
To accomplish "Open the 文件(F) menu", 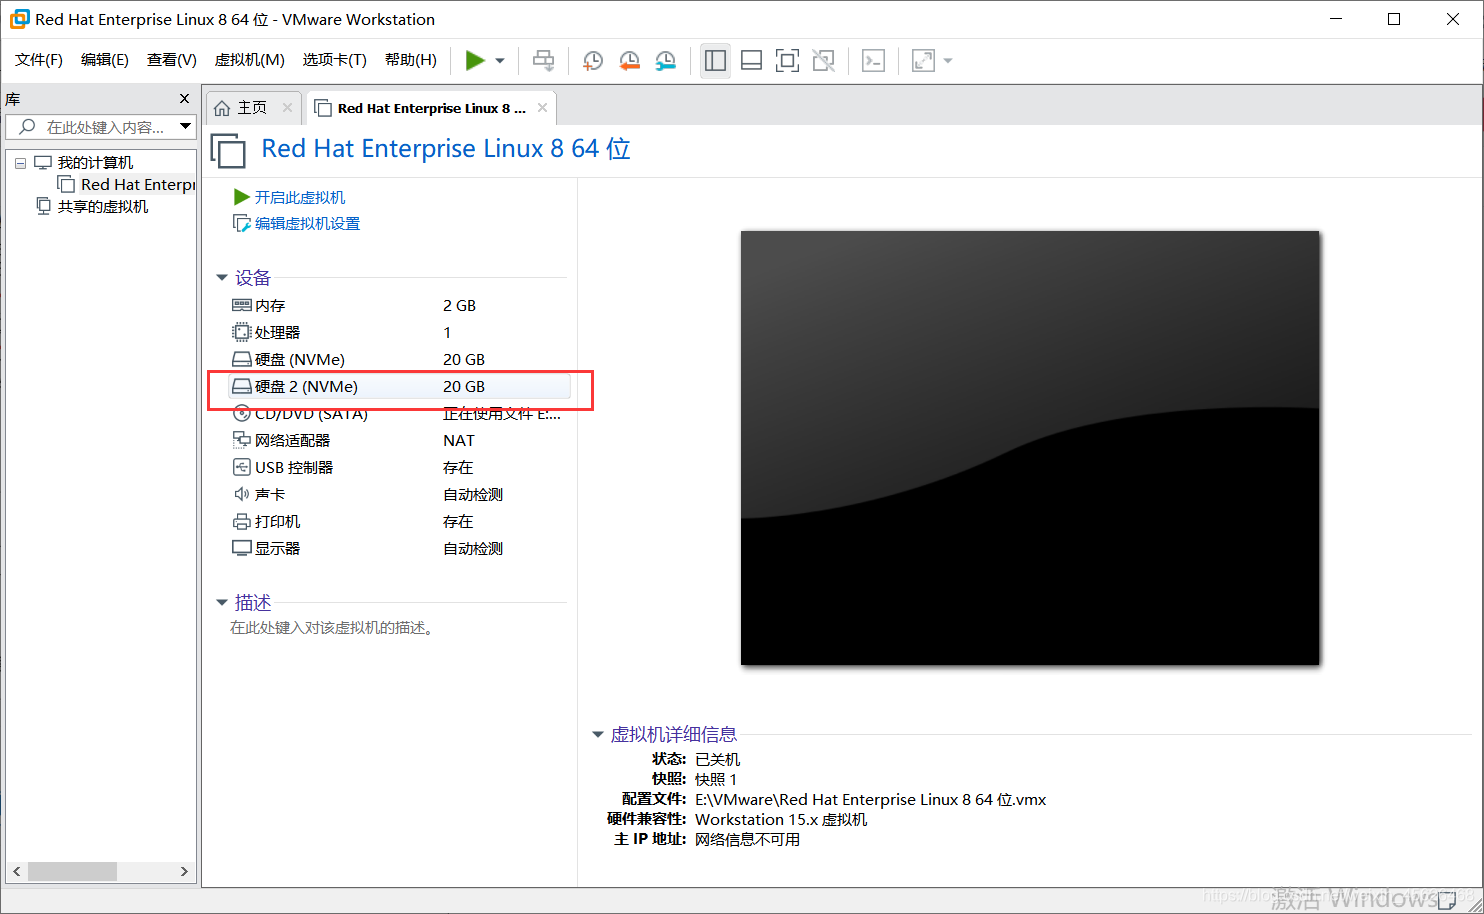I will point(39,60).
